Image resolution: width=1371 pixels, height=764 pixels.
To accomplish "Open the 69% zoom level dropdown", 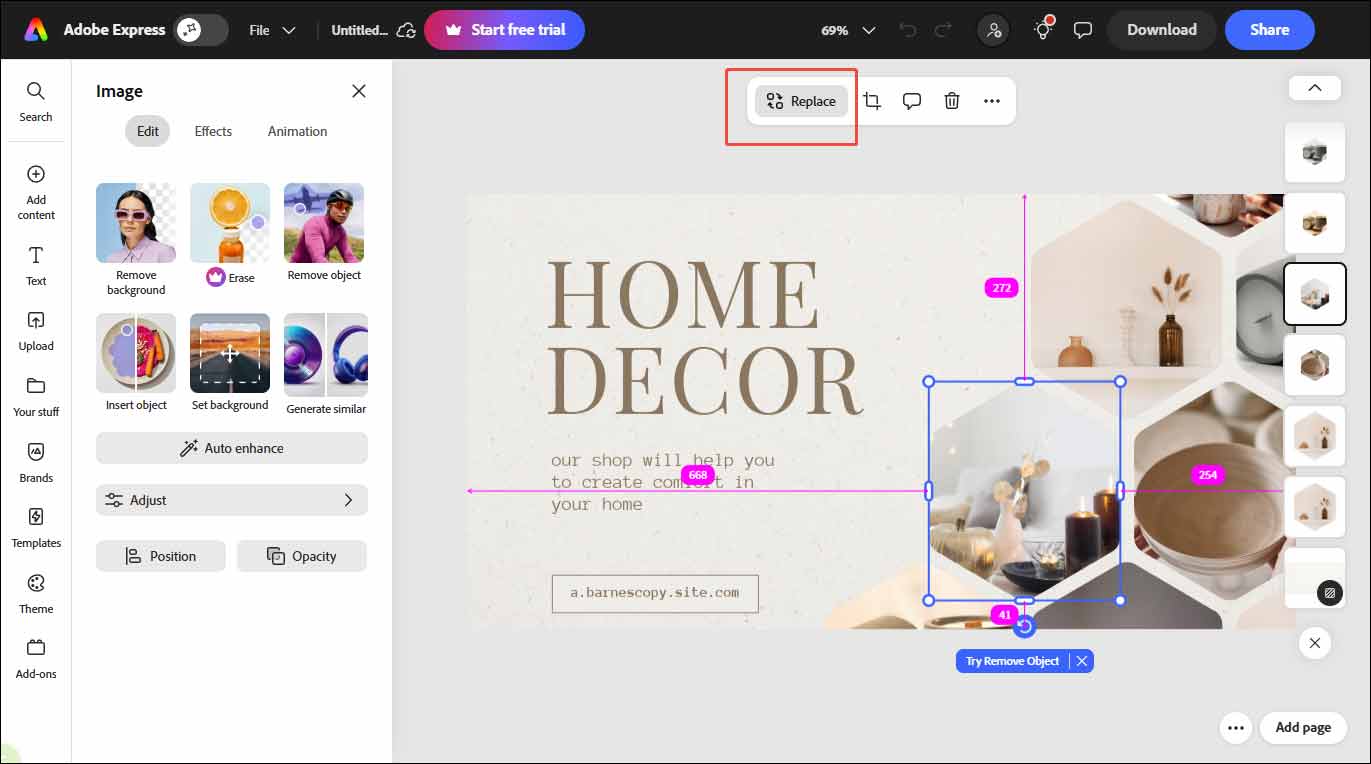I will point(846,30).
